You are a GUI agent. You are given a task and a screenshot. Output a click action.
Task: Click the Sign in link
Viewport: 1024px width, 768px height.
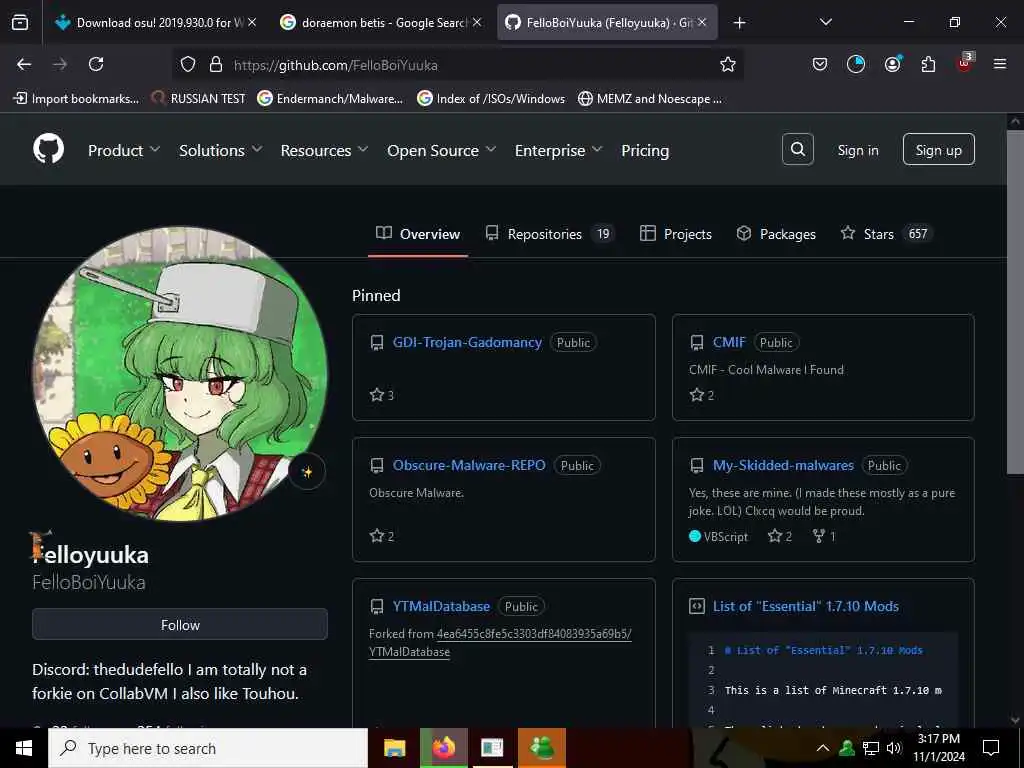tap(858, 150)
